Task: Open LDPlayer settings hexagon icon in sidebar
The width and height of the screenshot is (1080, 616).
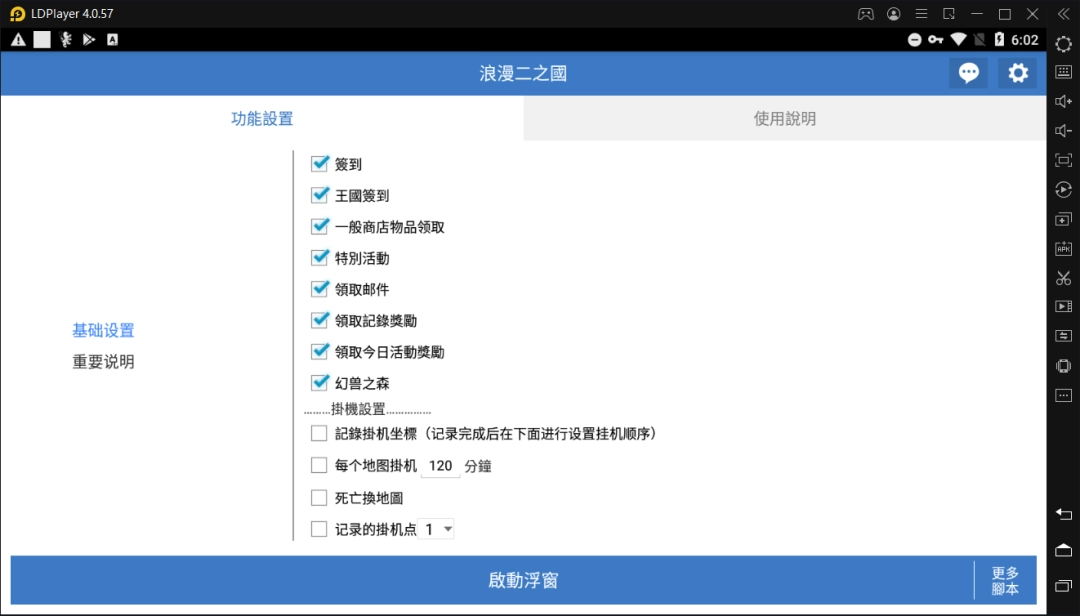Action: 1063,44
